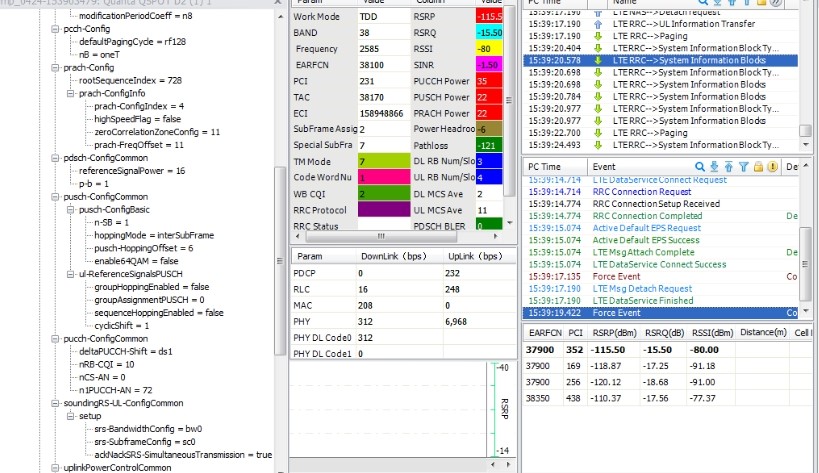Image resolution: width=819 pixels, height=473 pixels.
Task: Click the parameter table horizontal scrollbar thumb
Action: point(381,236)
